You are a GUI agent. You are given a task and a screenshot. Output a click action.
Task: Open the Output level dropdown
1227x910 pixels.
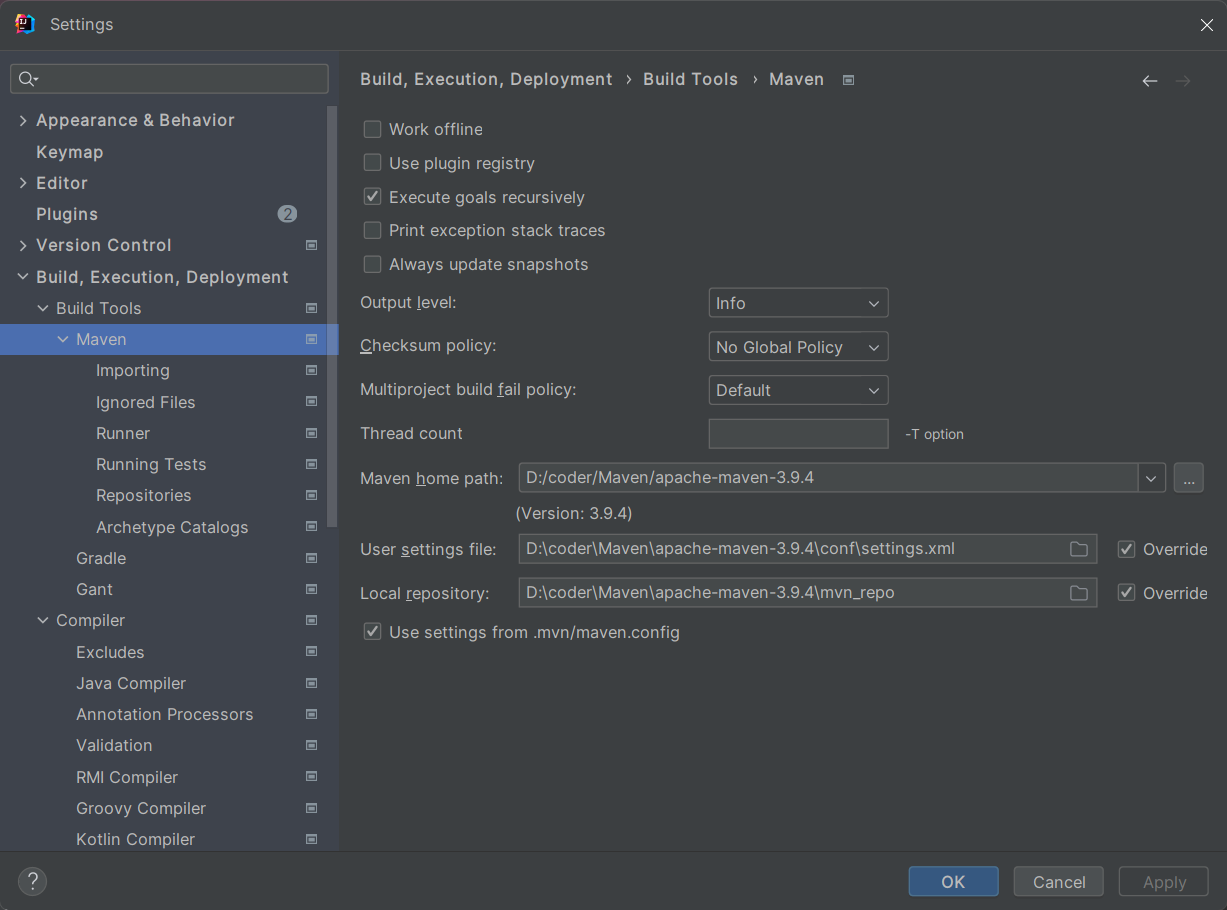[798, 303]
